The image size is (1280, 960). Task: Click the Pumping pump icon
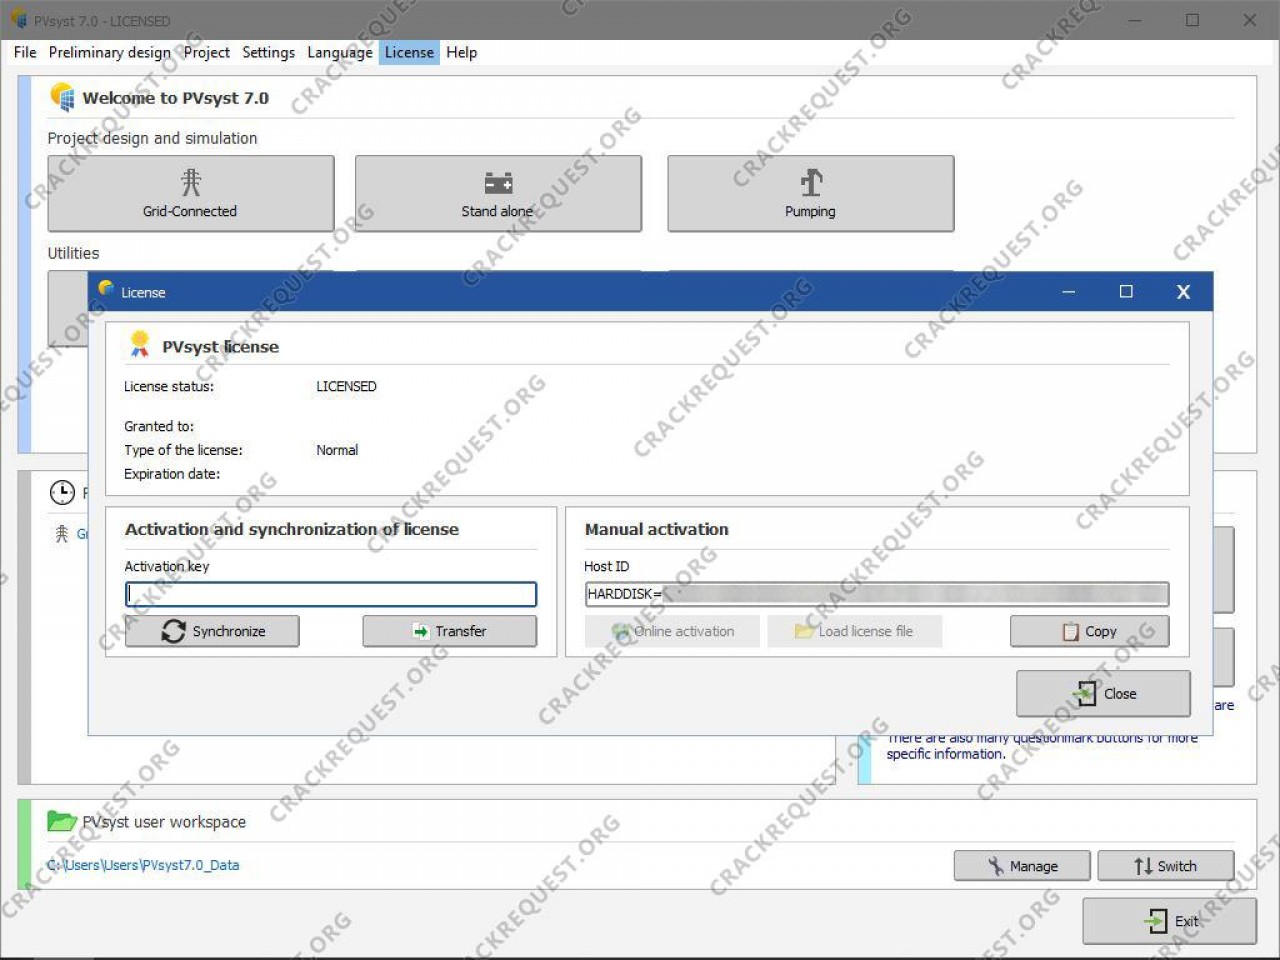click(811, 182)
